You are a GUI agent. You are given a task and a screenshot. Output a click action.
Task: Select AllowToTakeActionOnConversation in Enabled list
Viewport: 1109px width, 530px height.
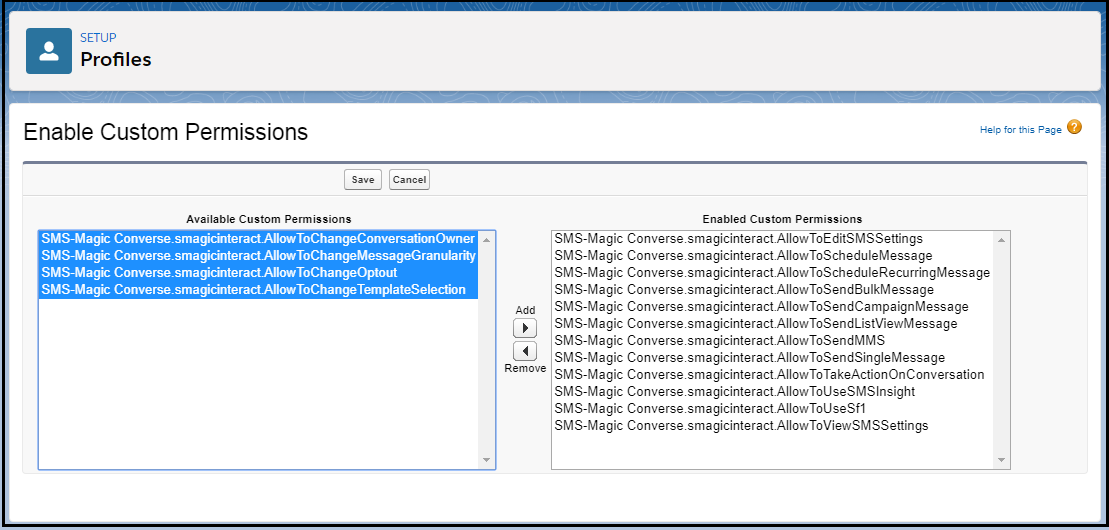click(772, 374)
